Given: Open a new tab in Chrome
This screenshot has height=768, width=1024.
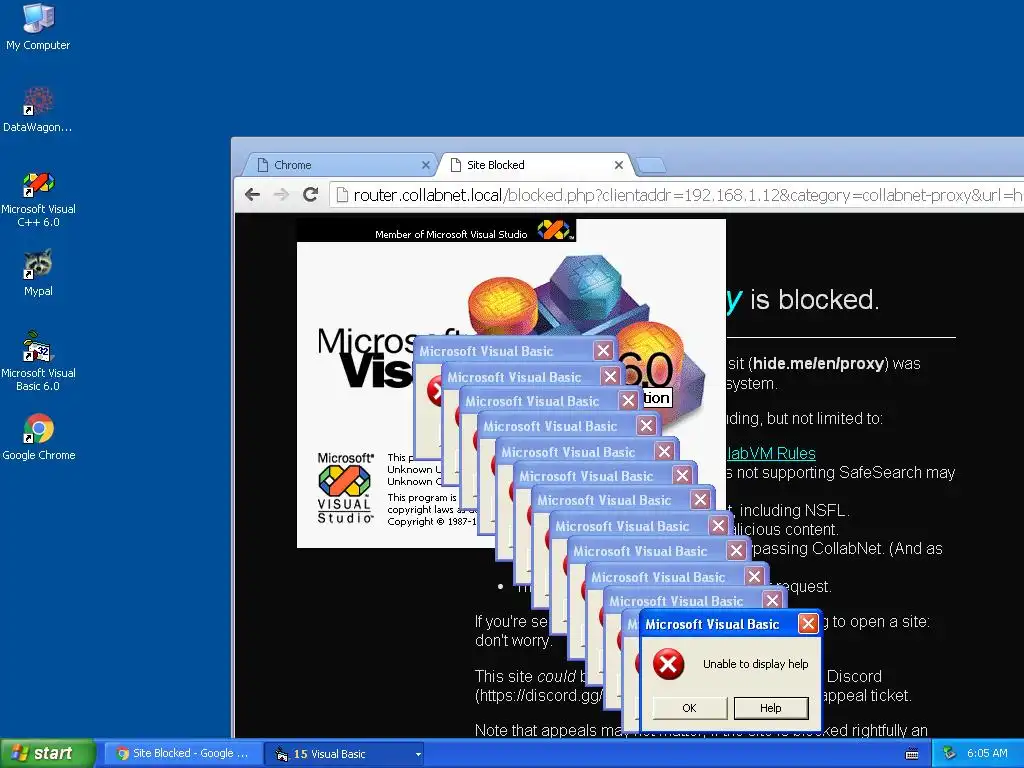Looking at the screenshot, I should click(650, 165).
